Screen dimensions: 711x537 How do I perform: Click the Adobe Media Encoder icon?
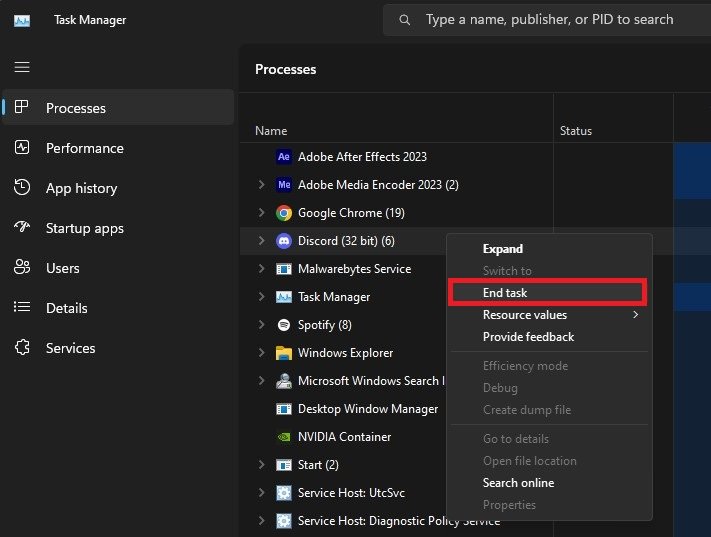pyautogui.click(x=284, y=185)
